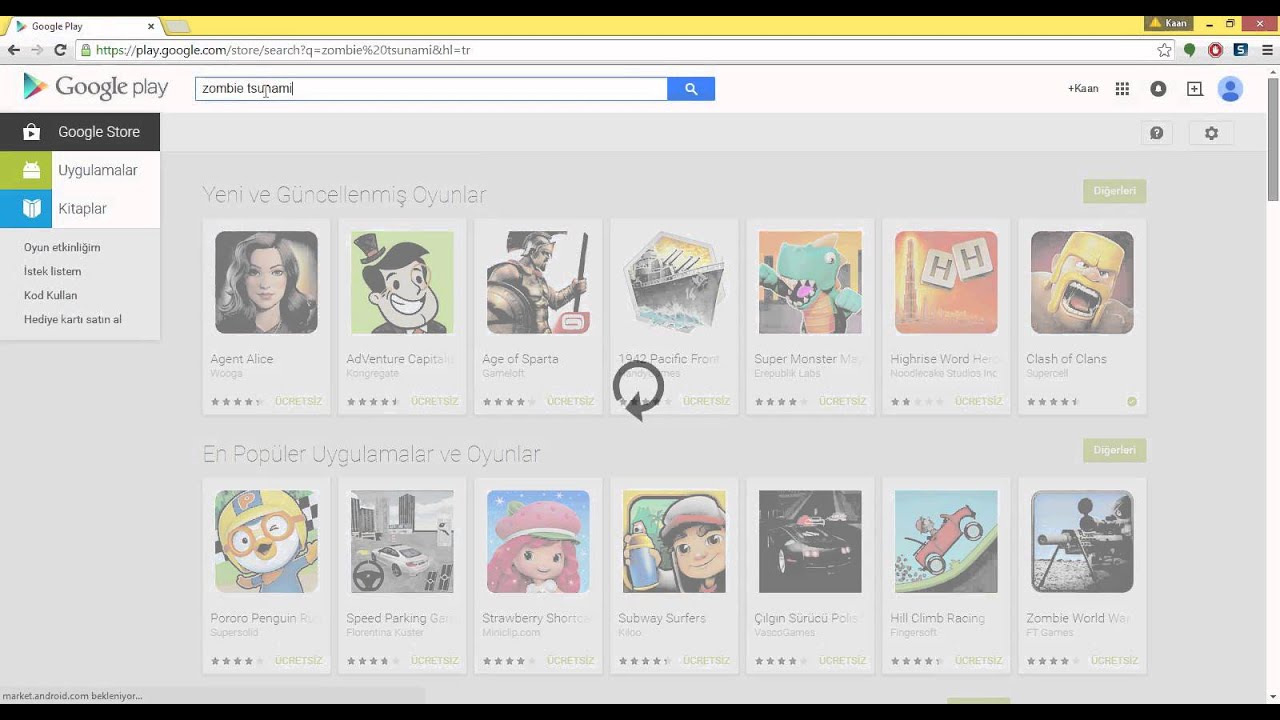Screen dimensions: 1280x720
Task: Click the browser back arrow
Action: coord(14,50)
